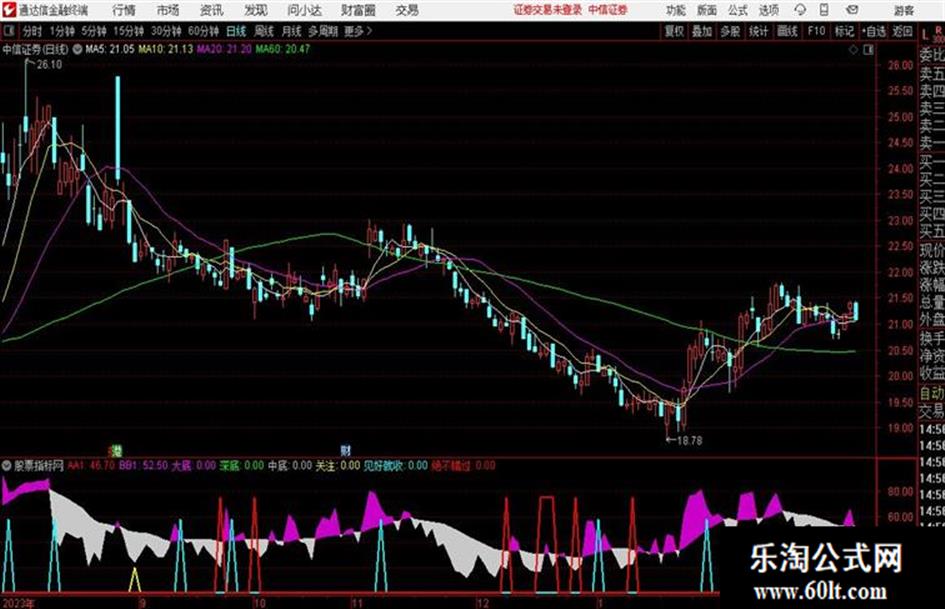
Task: Click the 多股 toolbar button
Action: click(730, 31)
